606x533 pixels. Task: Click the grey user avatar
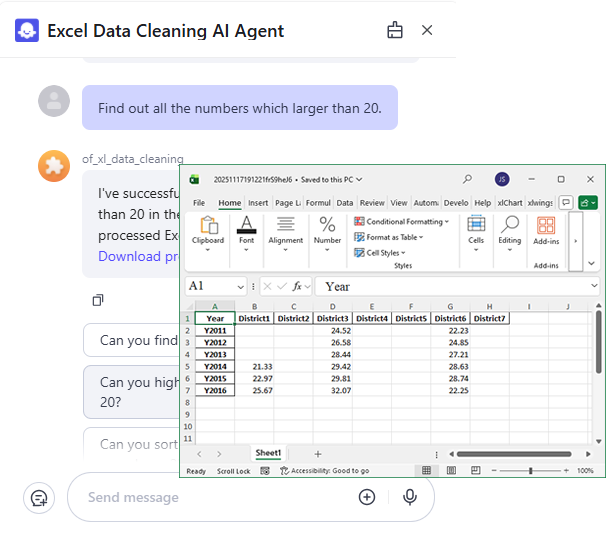point(54,101)
